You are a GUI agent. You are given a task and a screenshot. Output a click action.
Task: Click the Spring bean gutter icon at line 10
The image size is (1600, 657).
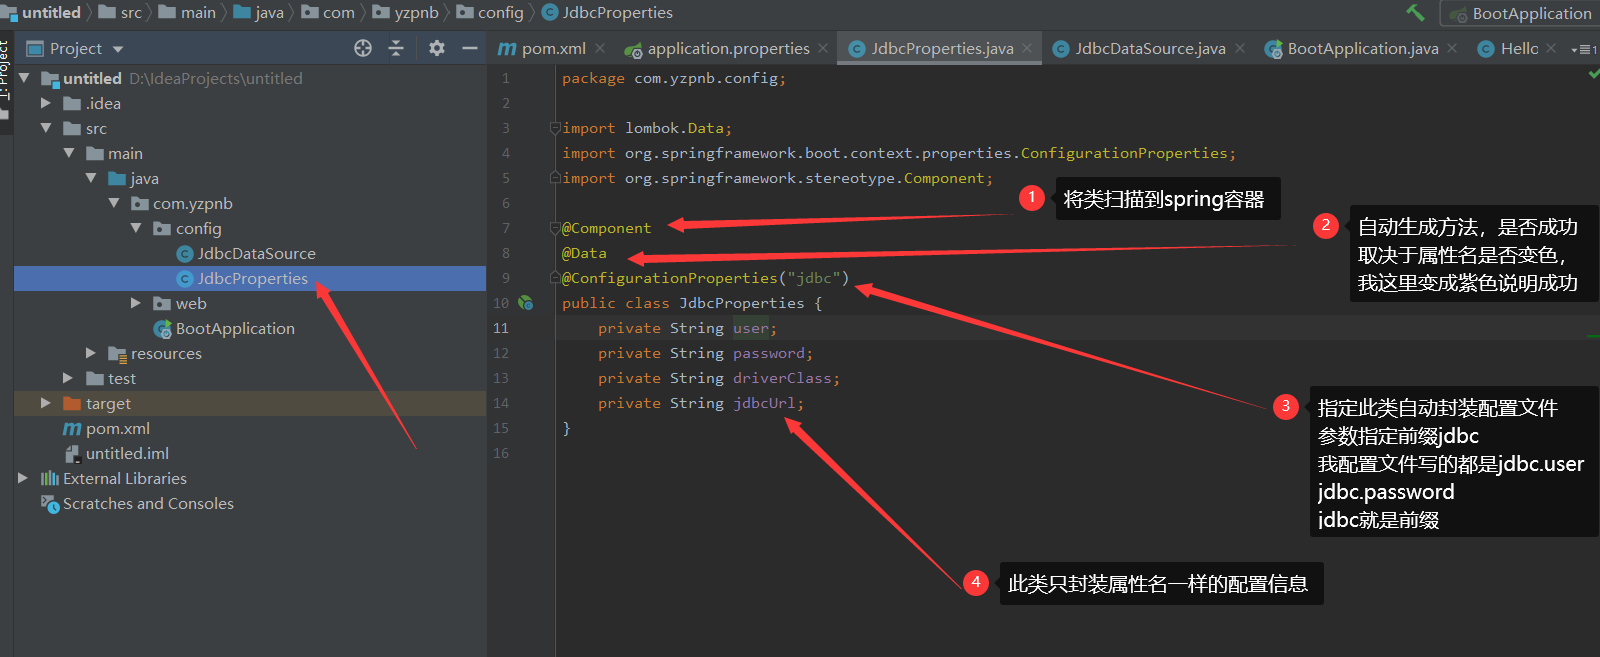click(x=526, y=303)
